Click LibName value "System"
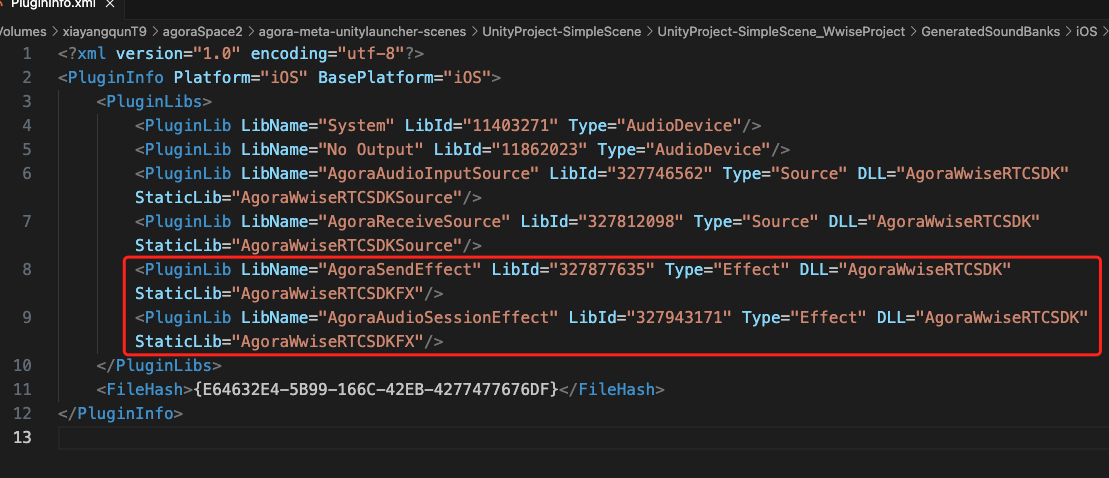1109x478 pixels. pos(356,126)
